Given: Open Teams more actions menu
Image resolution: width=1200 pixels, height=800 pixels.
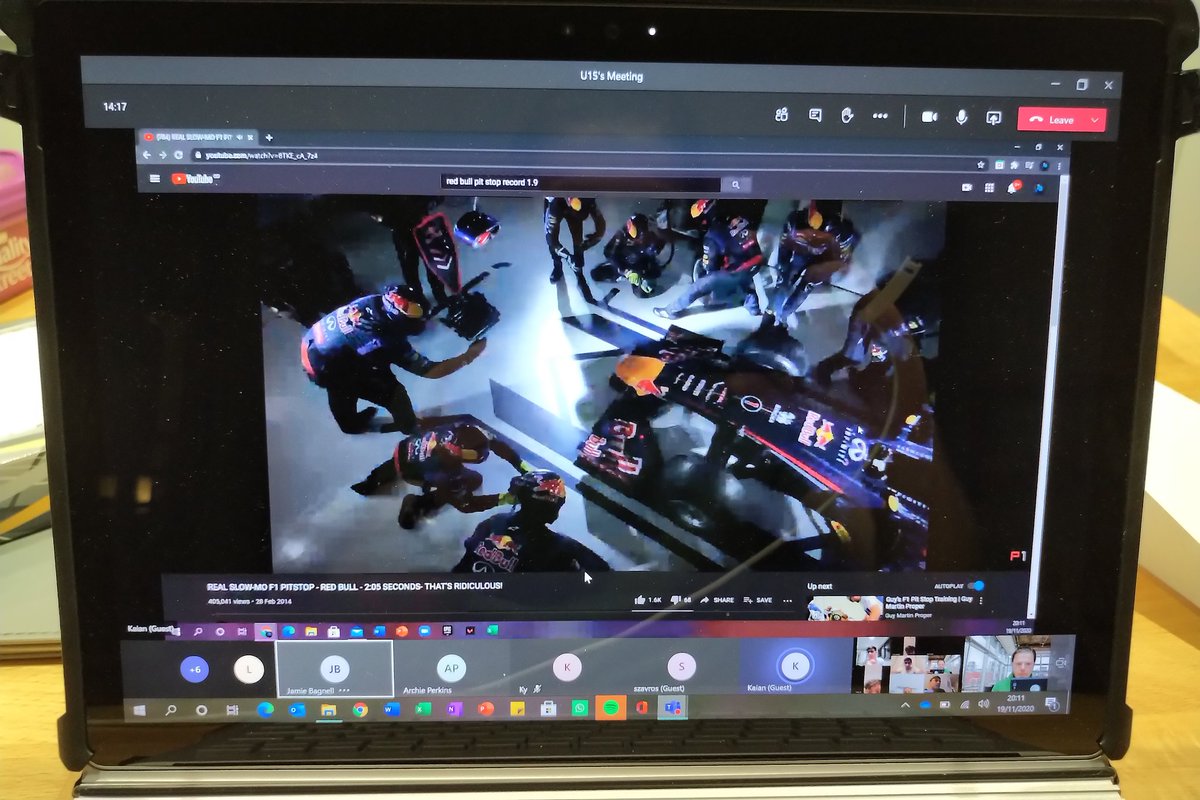Looking at the screenshot, I should pyautogui.click(x=880, y=116).
